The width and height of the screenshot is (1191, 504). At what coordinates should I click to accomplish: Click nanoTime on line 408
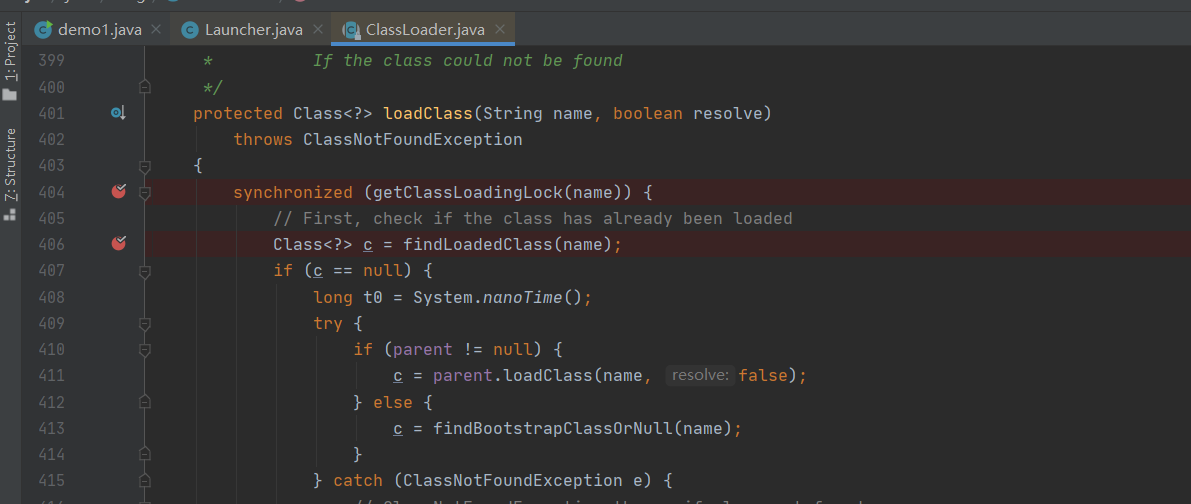pyautogui.click(x=523, y=298)
